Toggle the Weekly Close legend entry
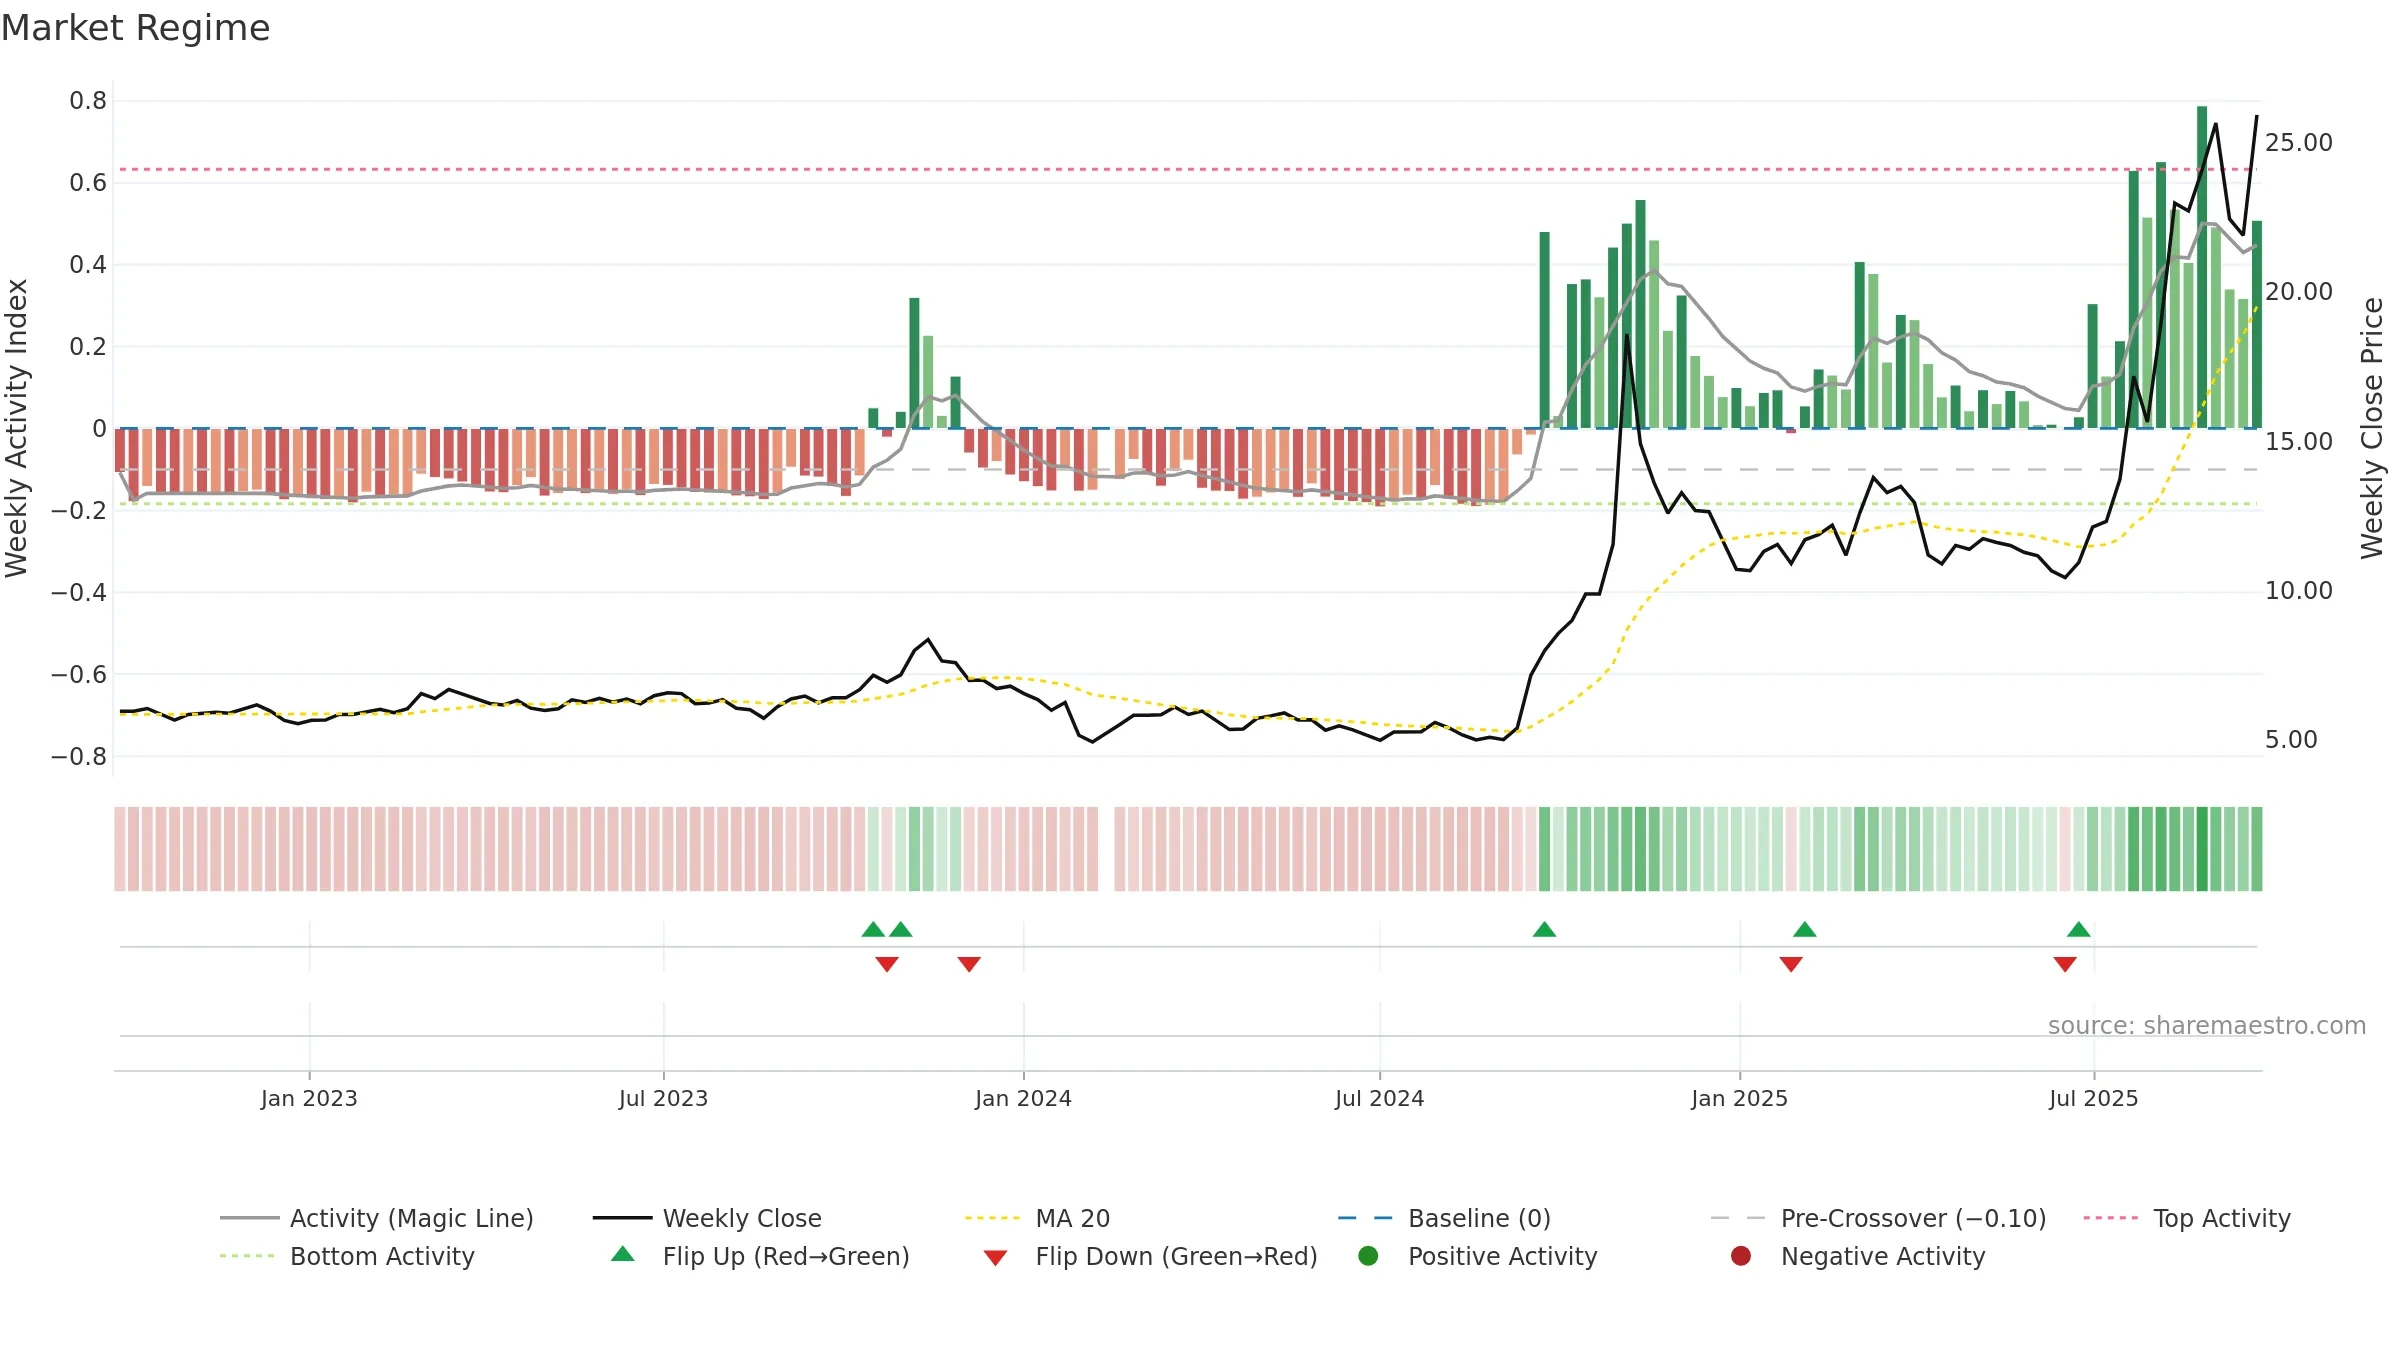 tap(707, 1218)
